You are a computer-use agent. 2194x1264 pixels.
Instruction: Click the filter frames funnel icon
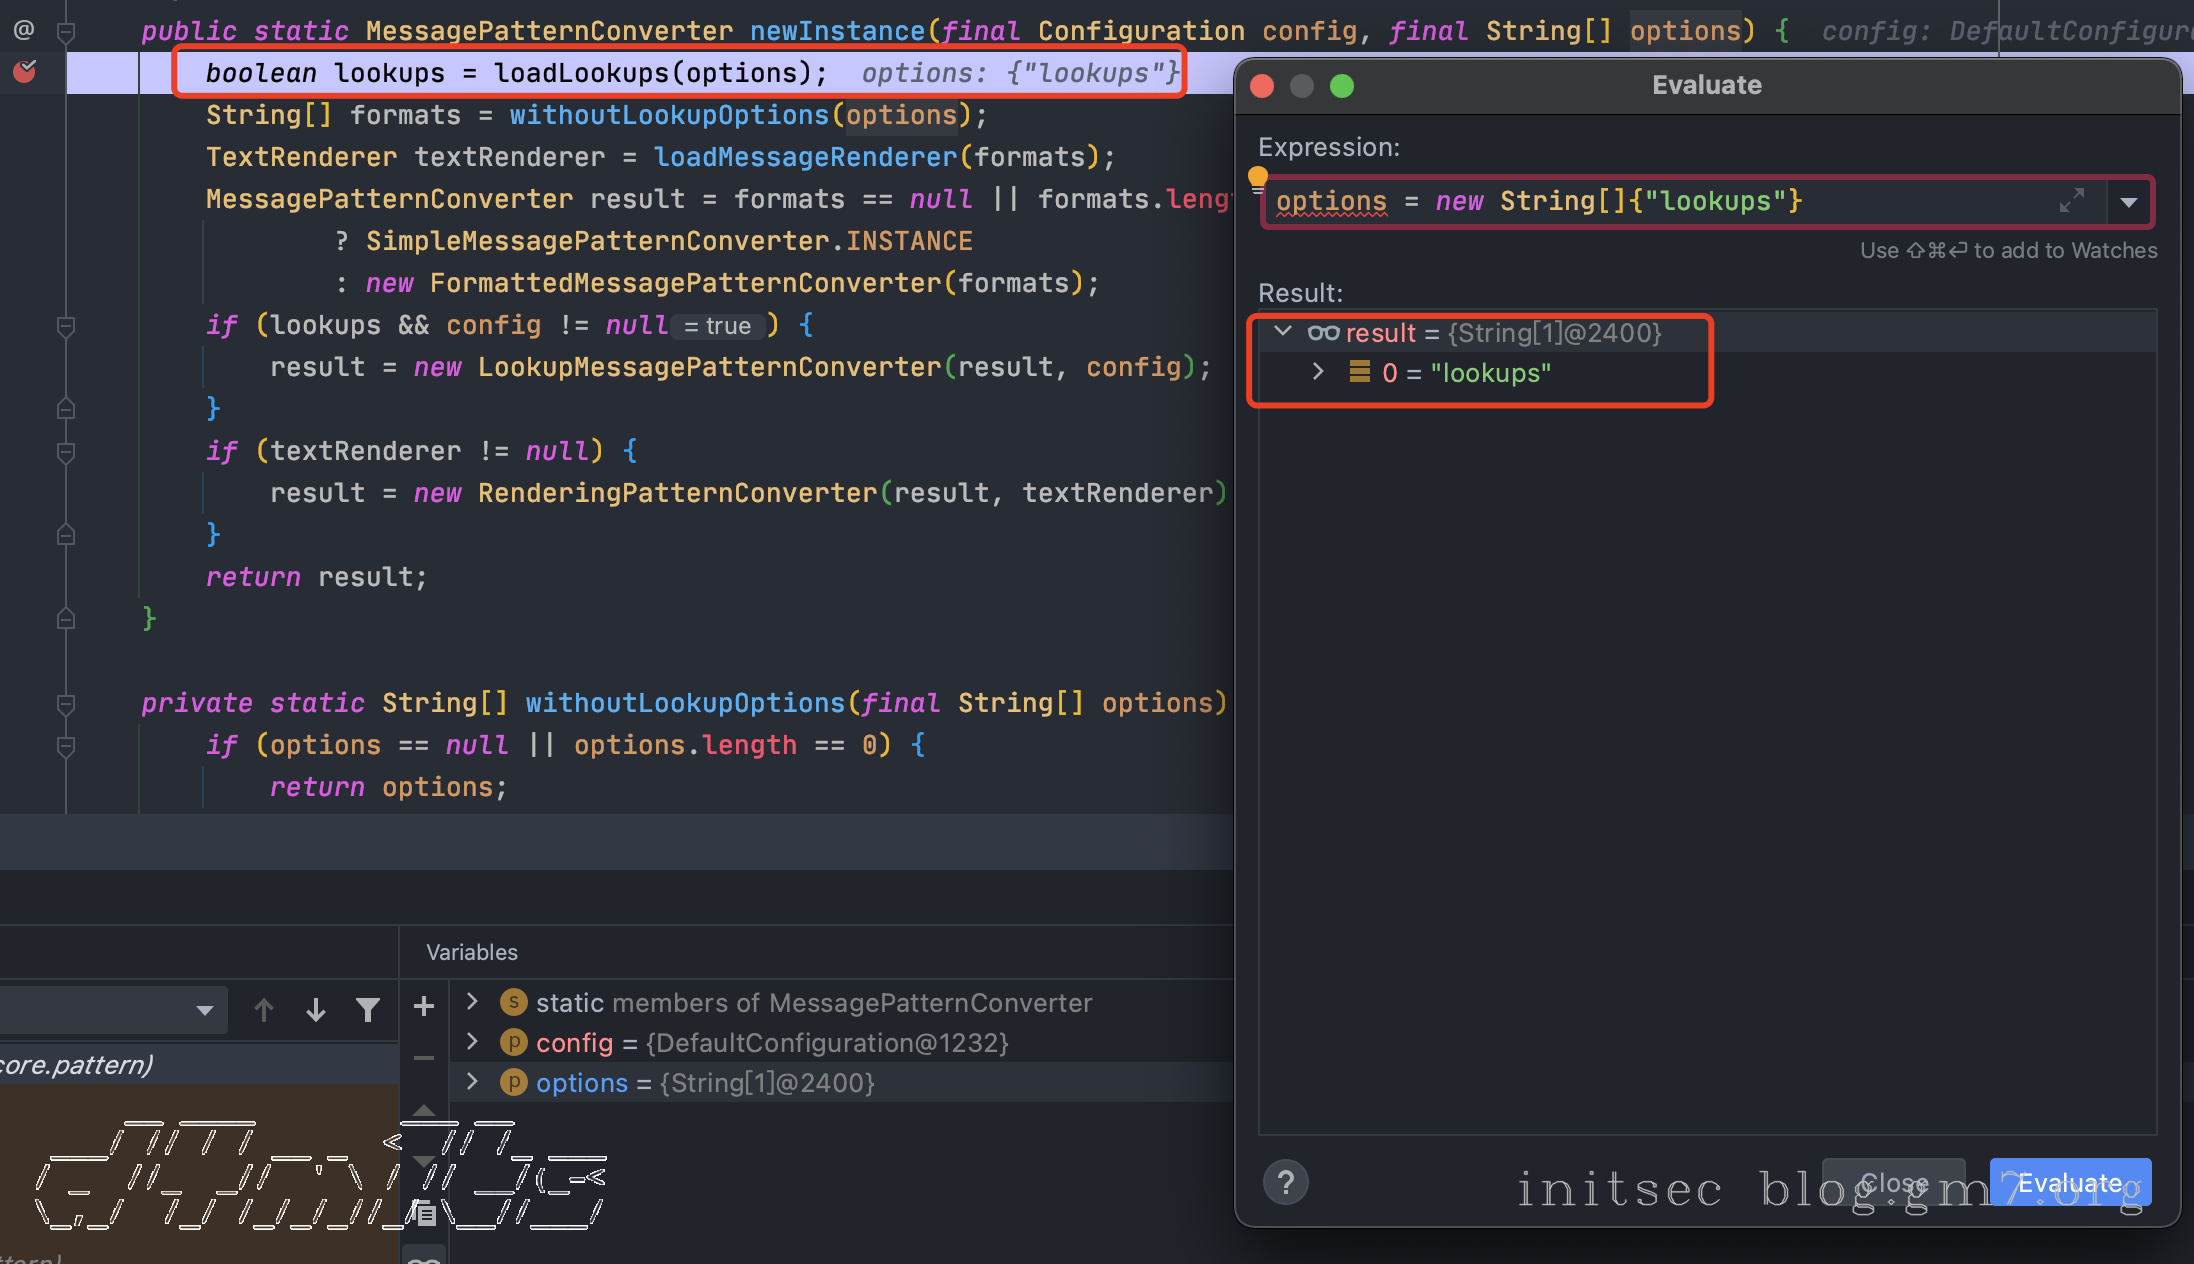368,1010
